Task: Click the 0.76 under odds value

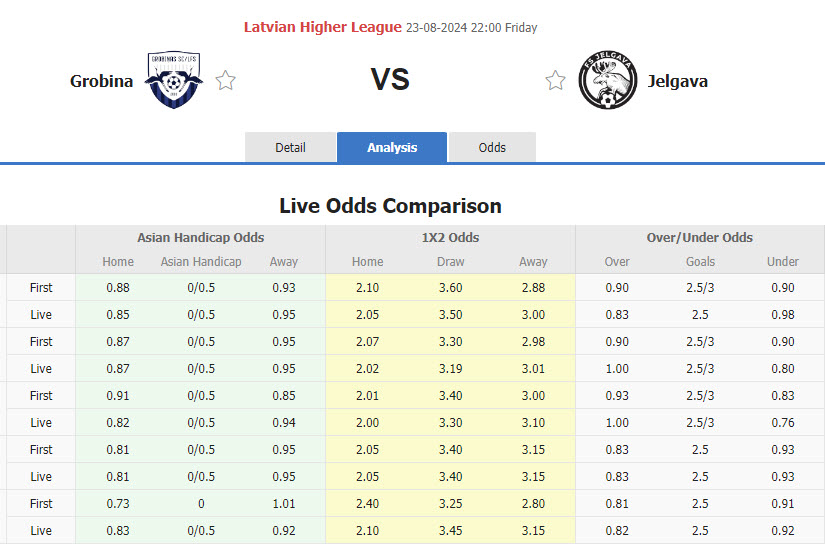Action: click(782, 422)
